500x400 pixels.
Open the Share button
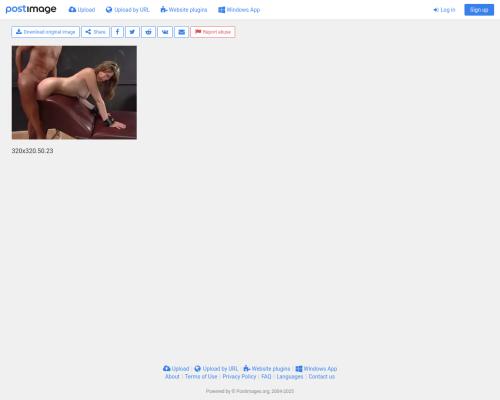pos(95,32)
